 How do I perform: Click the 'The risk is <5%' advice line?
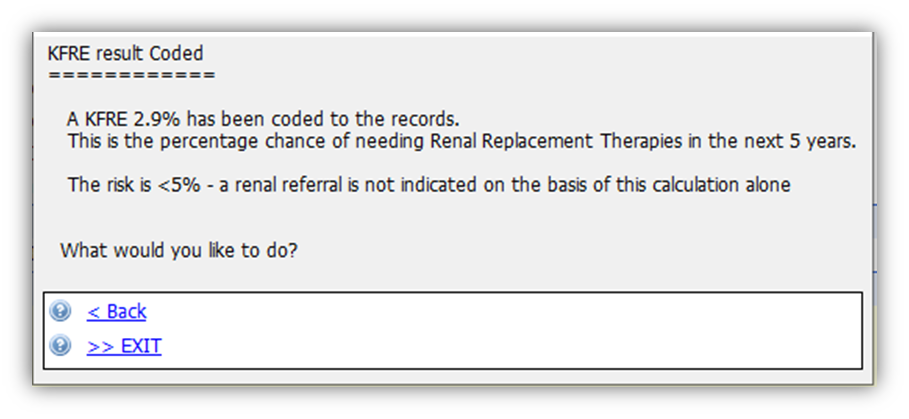429,185
